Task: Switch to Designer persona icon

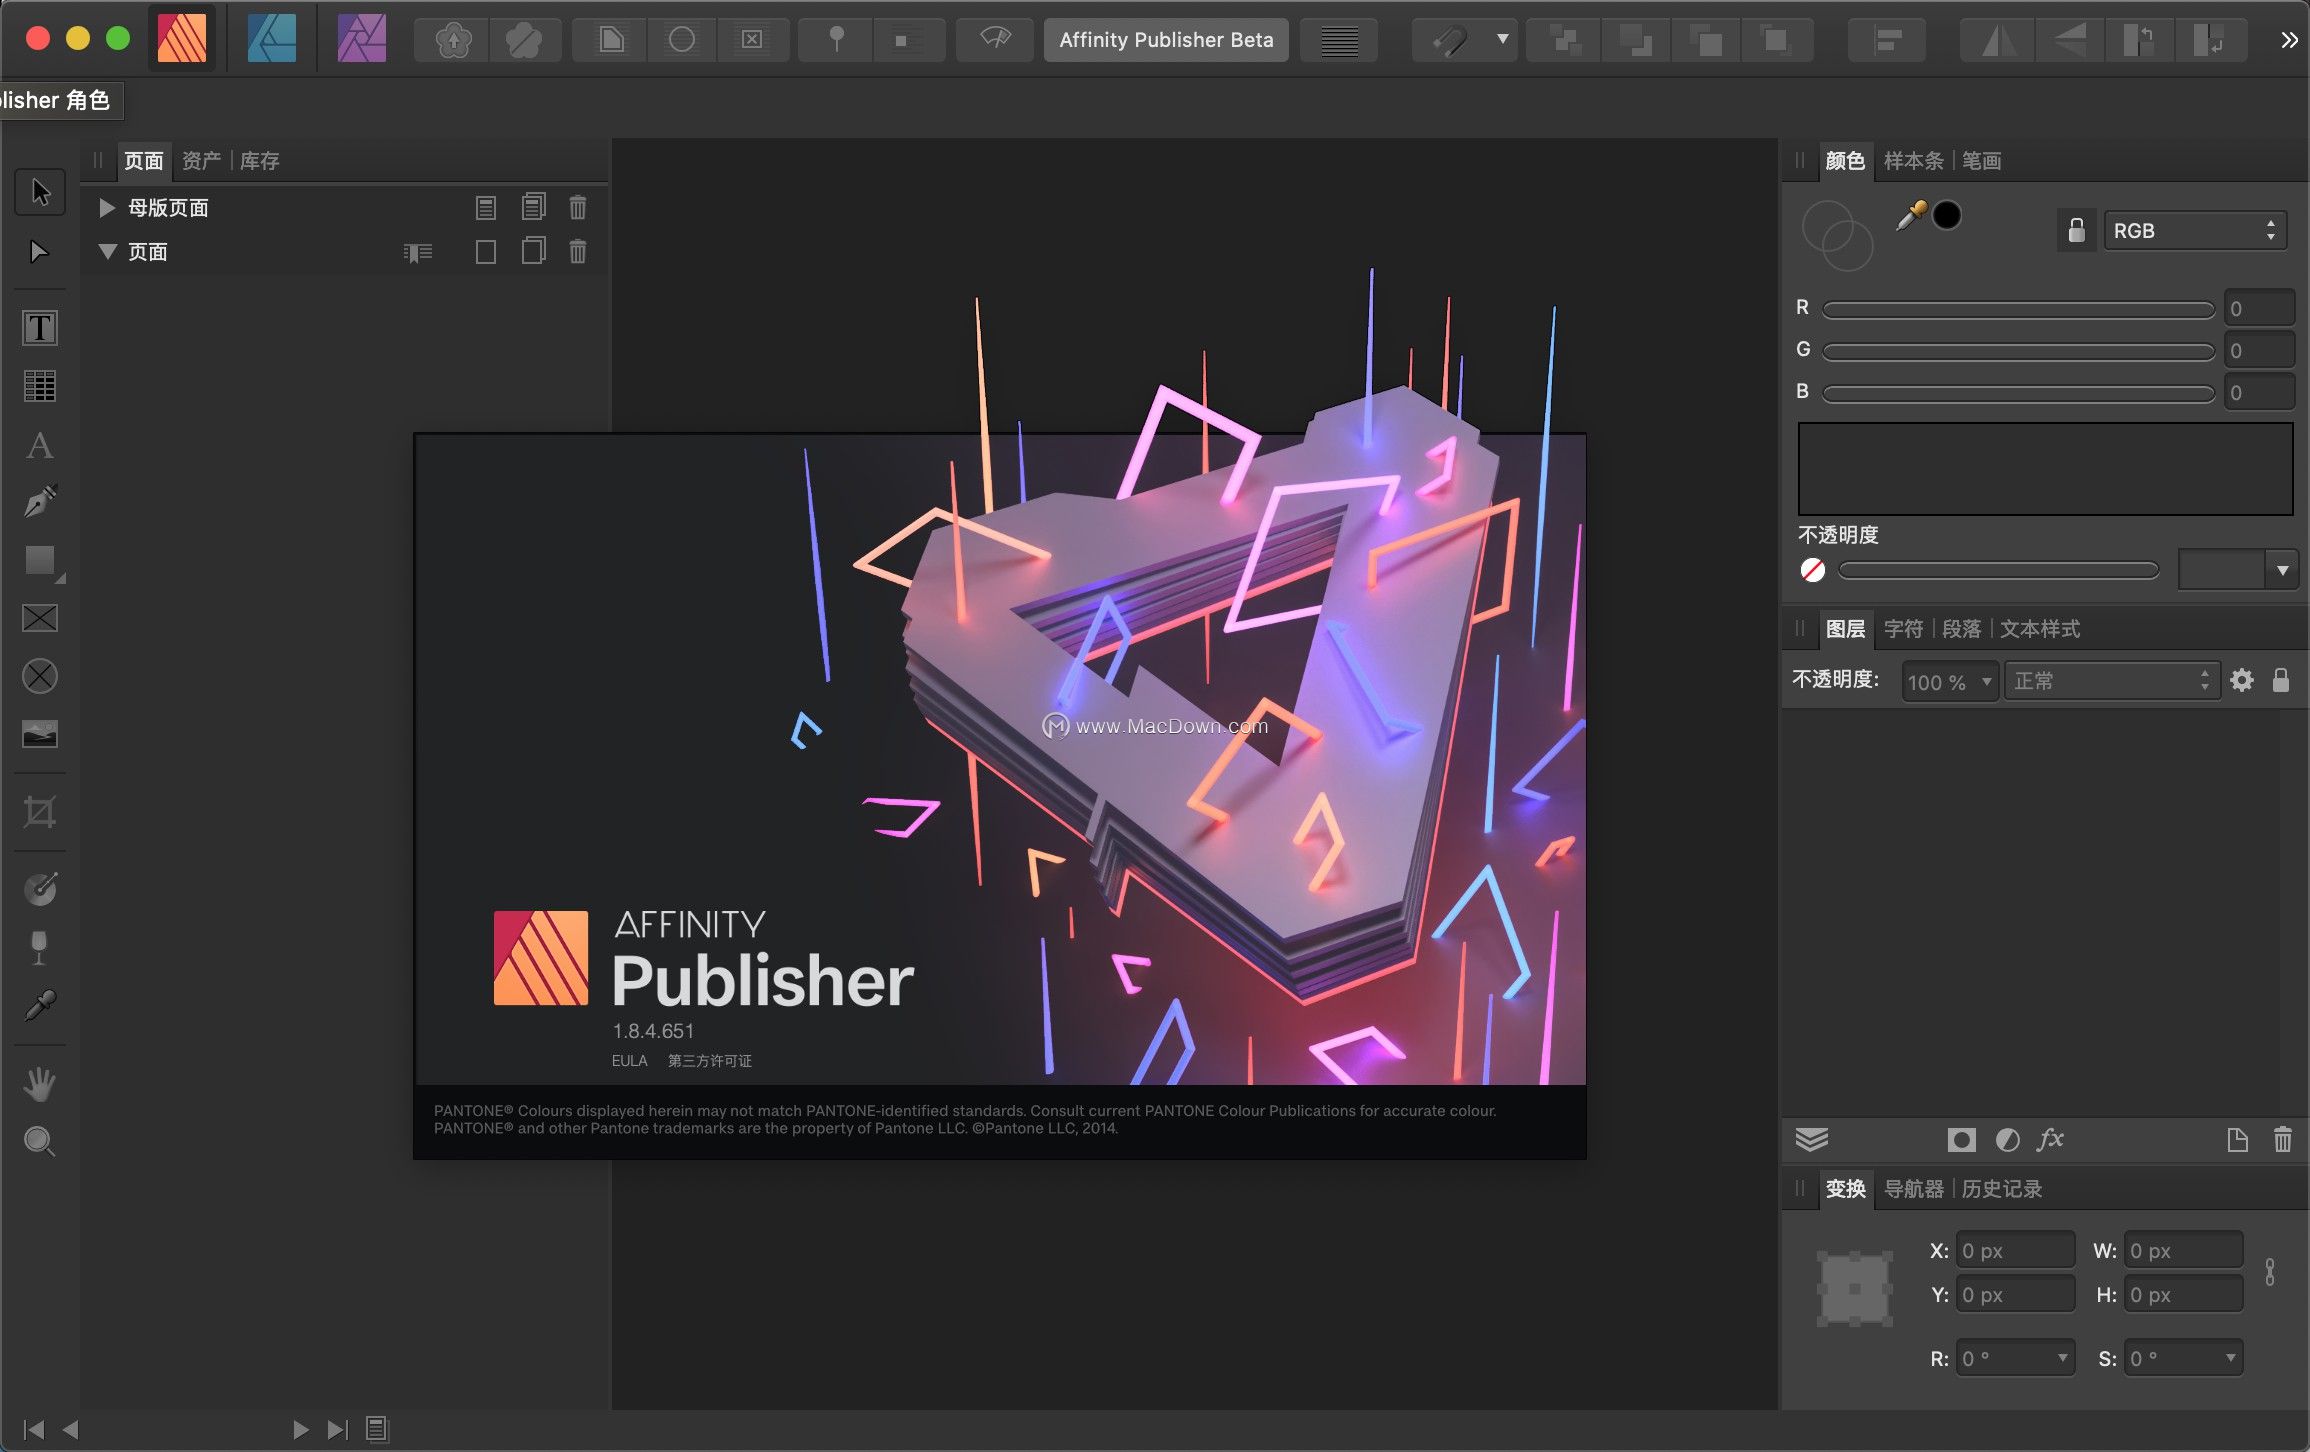Action: pos(272,39)
